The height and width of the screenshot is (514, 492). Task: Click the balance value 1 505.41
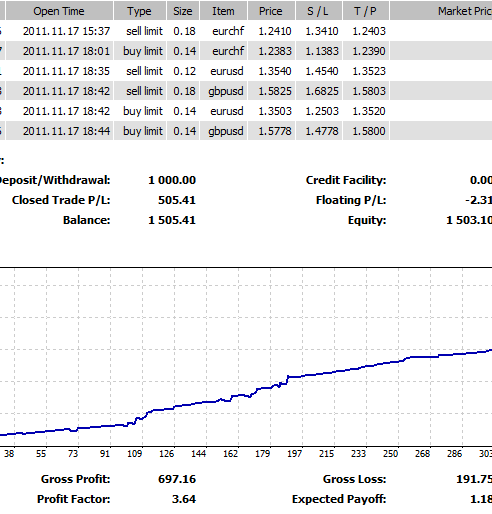click(x=172, y=220)
